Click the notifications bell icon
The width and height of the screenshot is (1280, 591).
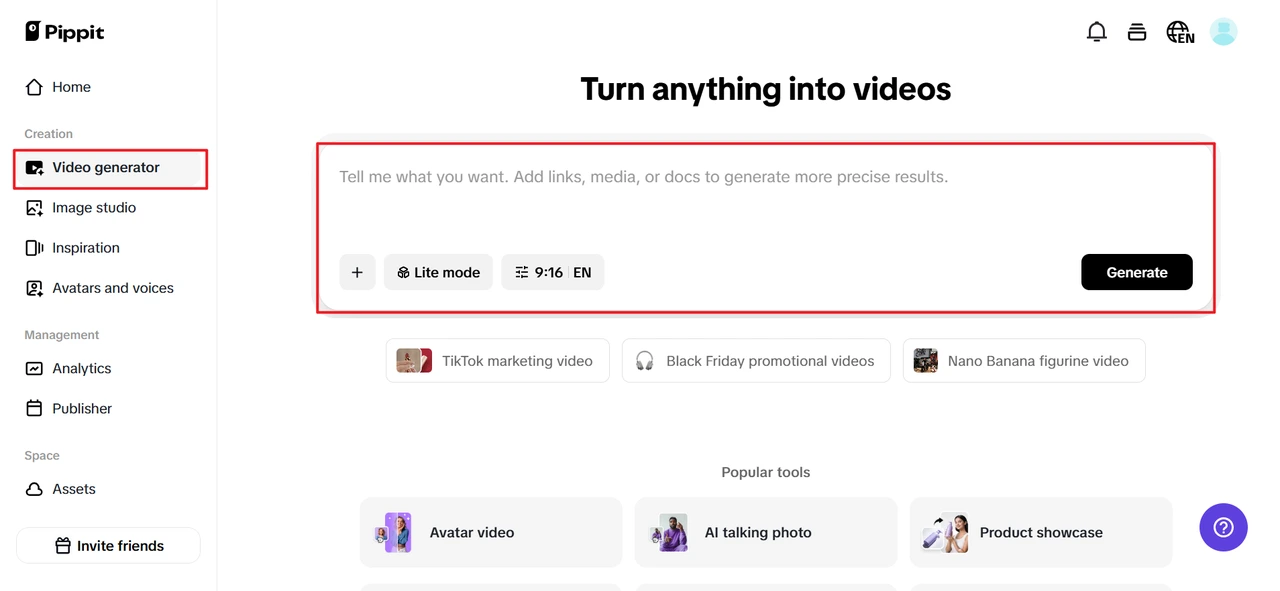(1097, 32)
